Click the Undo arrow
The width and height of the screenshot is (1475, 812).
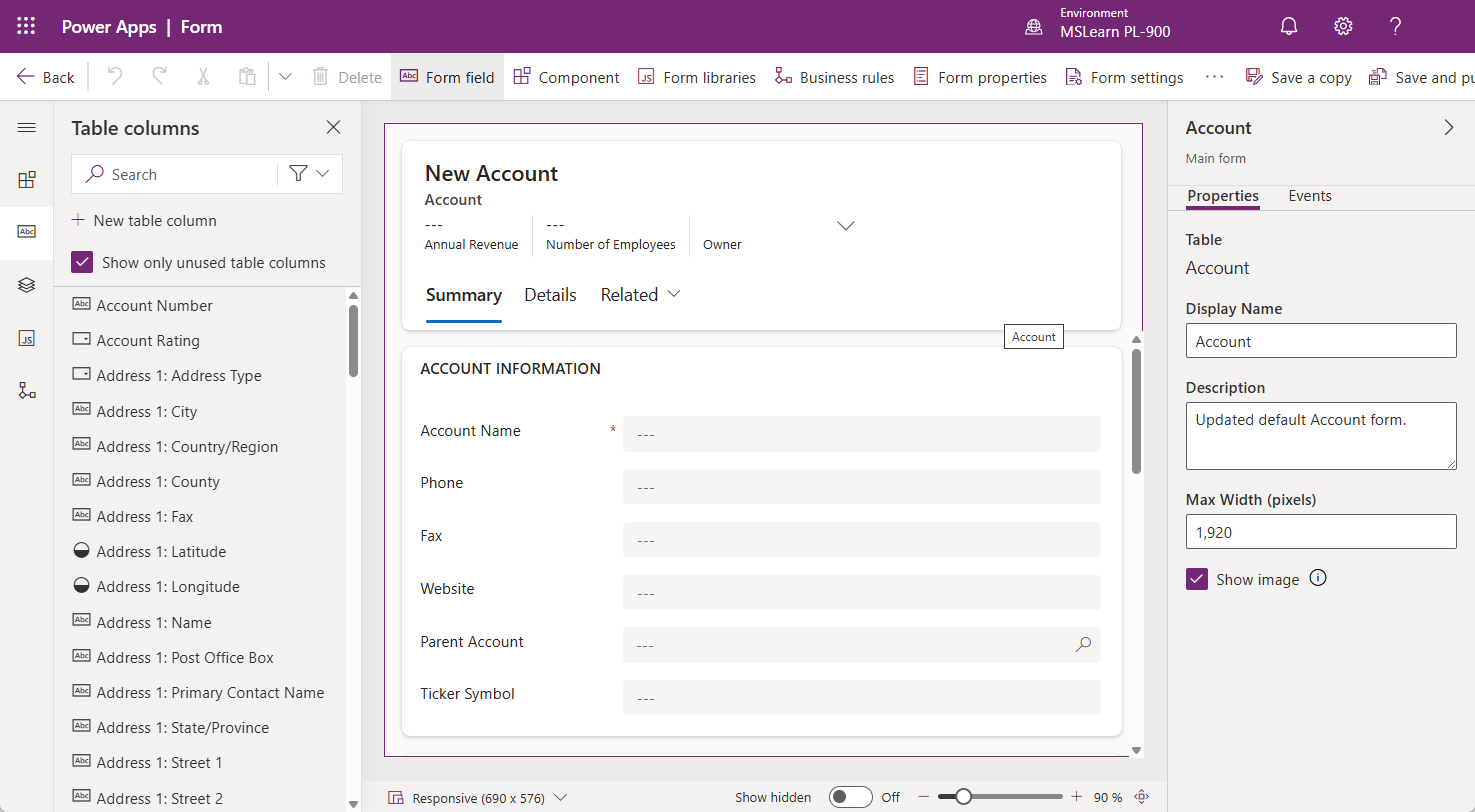(115, 77)
